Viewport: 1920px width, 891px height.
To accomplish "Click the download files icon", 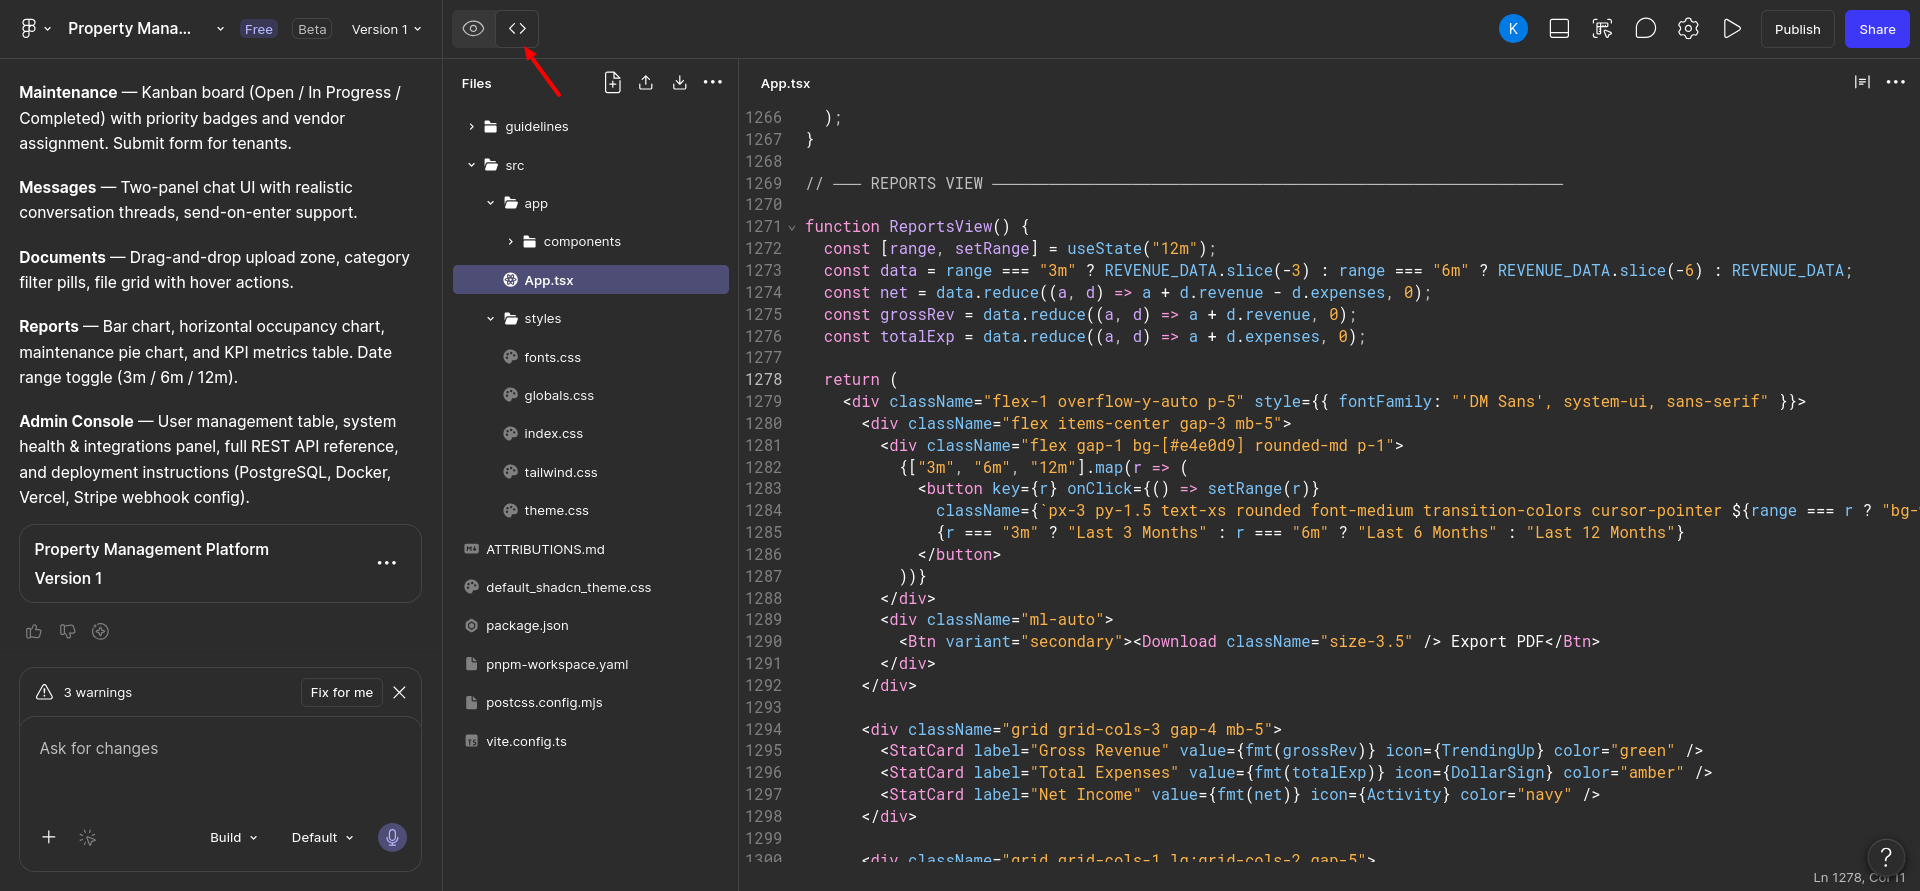I will tap(680, 83).
